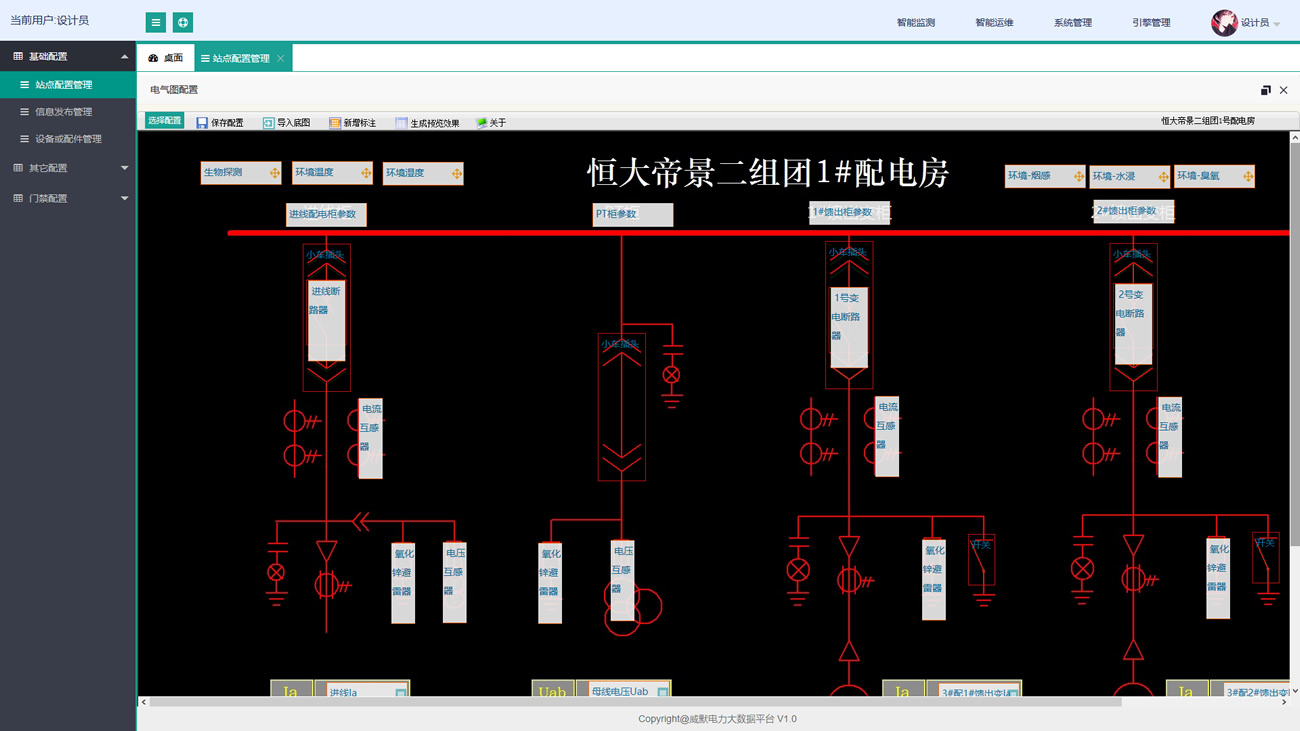Close the 电气图配置 panel with X
1300x731 pixels.
1284,90
